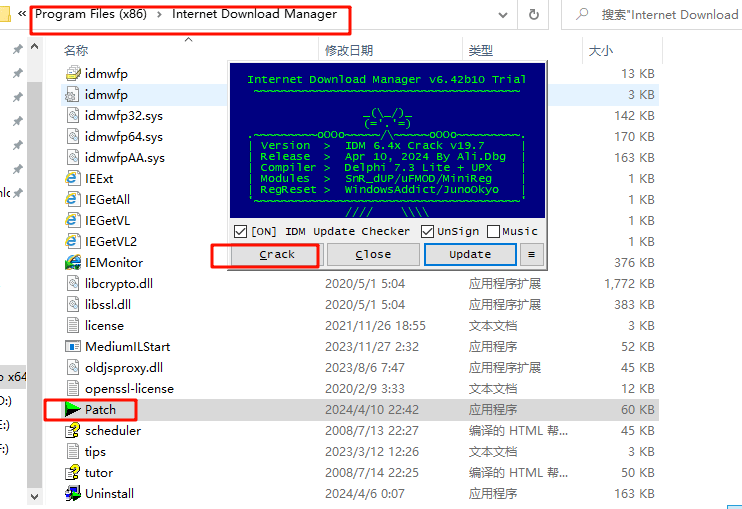The width and height of the screenshot is (742, 509).
Task: Click the first idmwfp security catalog icon
Action: (72, 73)
